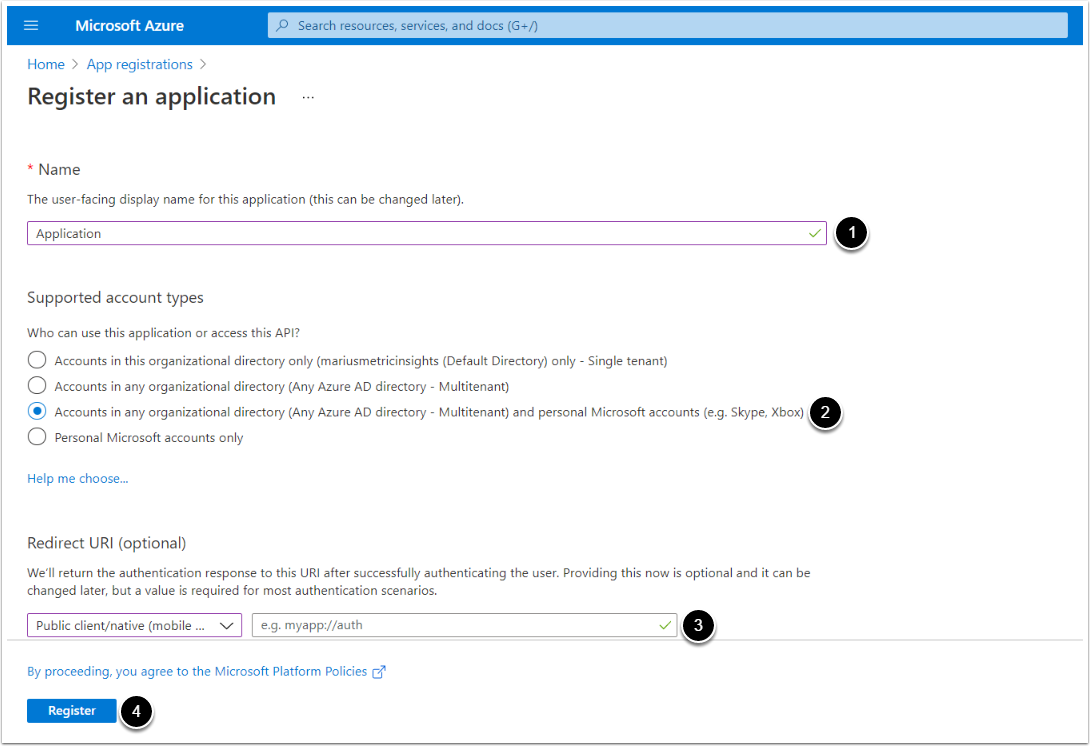Click numbered callout marker 2
The image size is (1090, 746).
coord(825,412)
